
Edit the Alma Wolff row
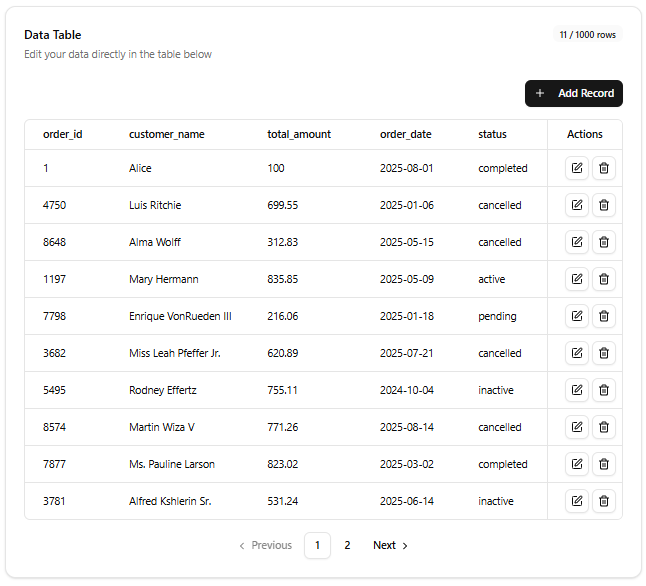pos(577,242)
